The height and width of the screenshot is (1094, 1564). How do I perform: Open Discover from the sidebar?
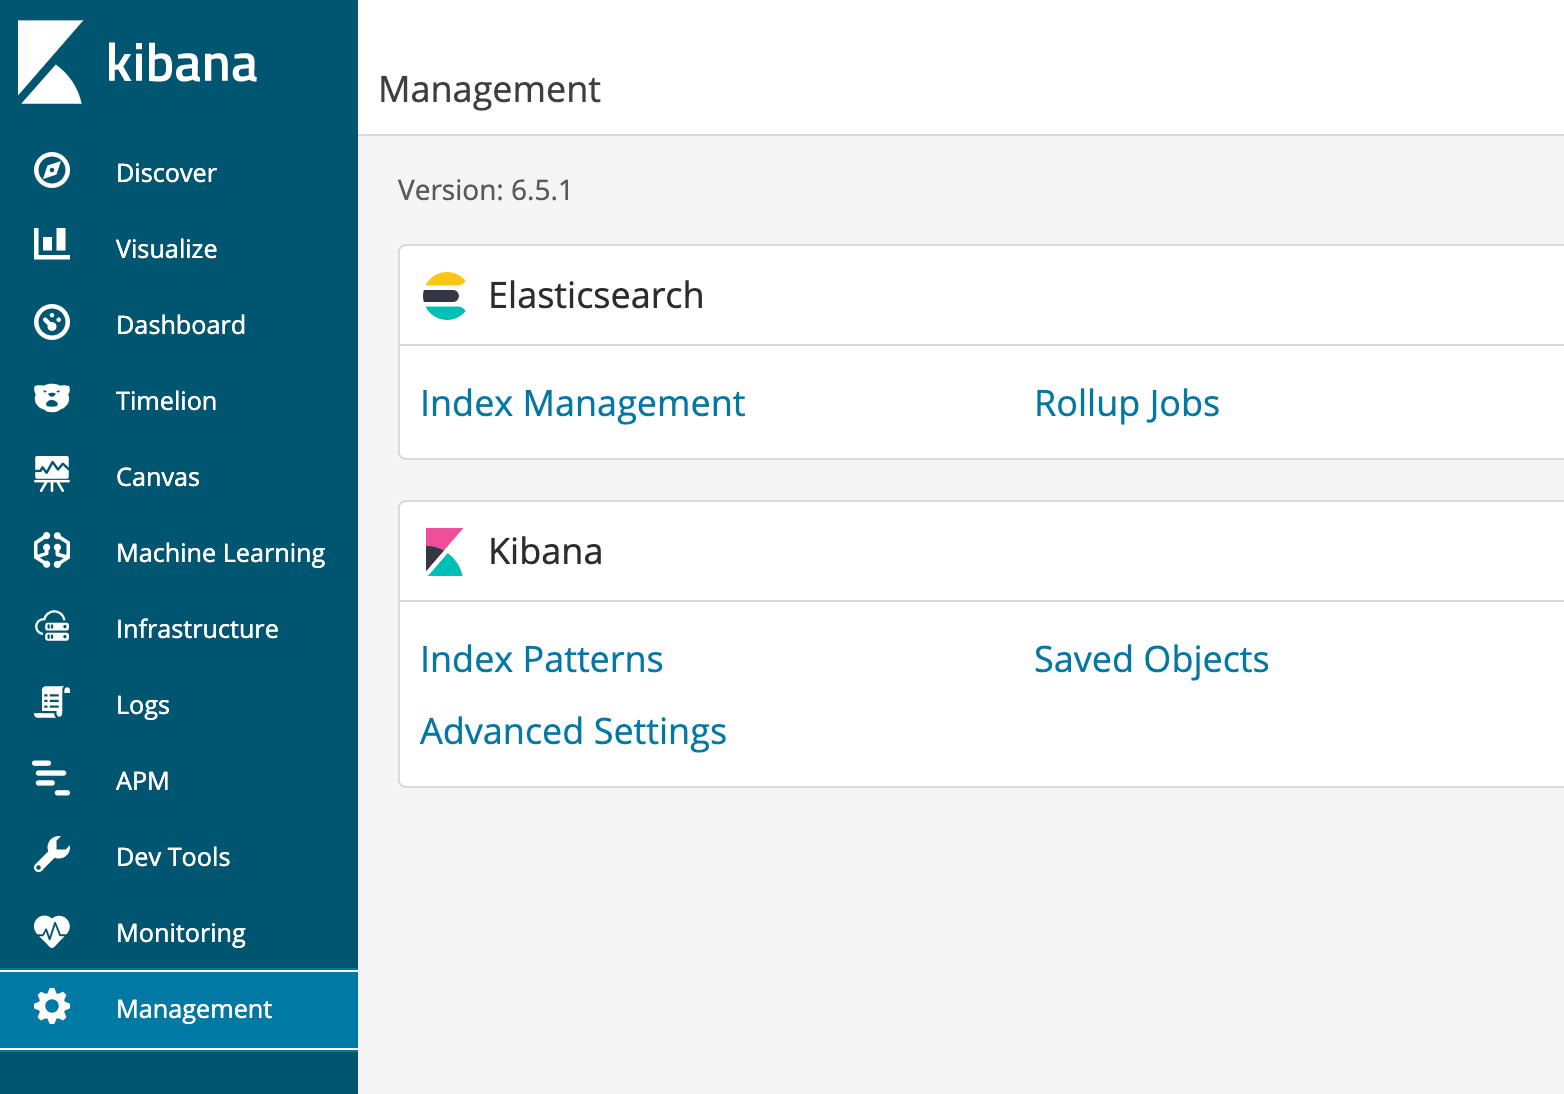point(166,173)
